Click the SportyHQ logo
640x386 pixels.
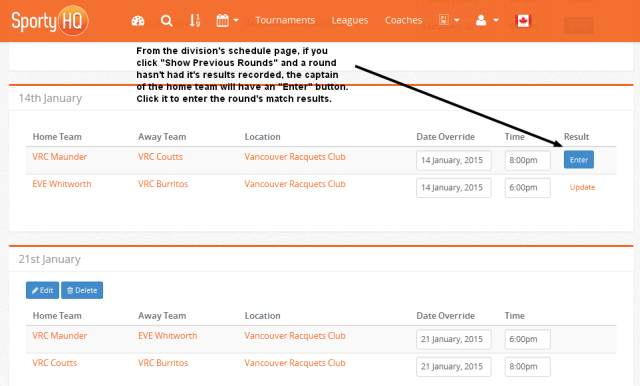[x=49, y=20]
